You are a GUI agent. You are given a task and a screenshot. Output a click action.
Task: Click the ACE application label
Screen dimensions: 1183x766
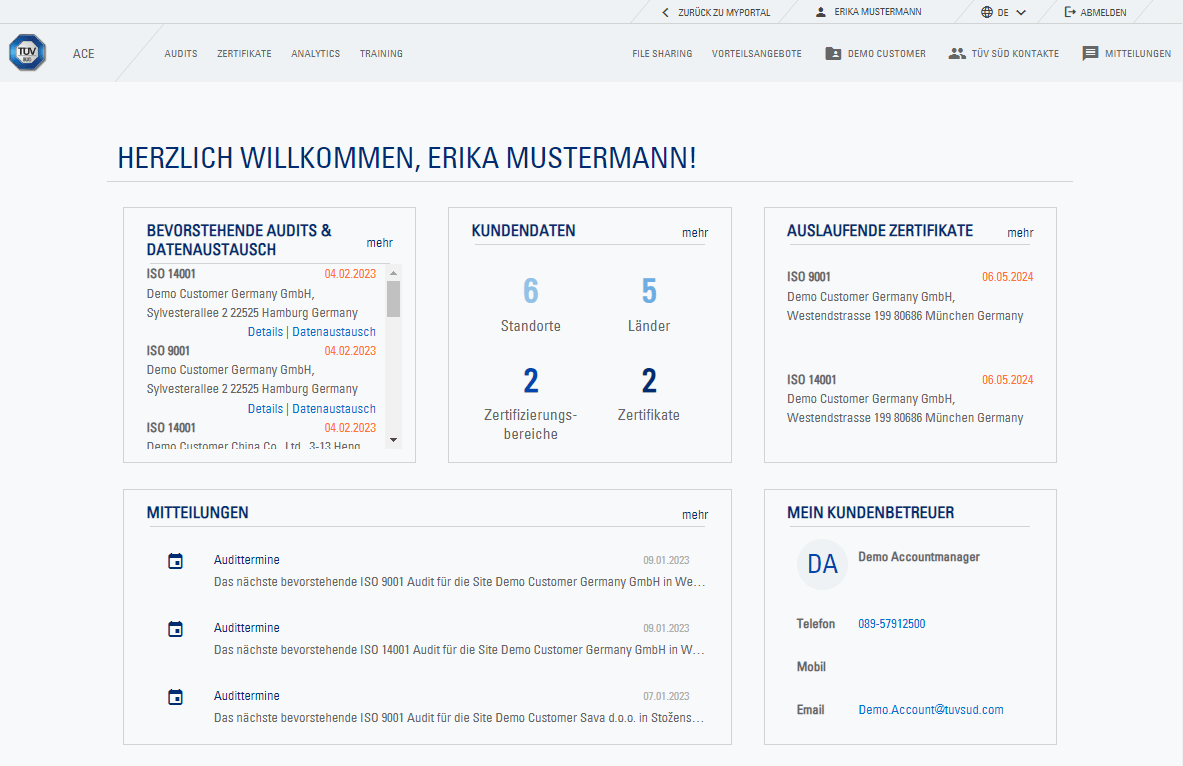84,54
